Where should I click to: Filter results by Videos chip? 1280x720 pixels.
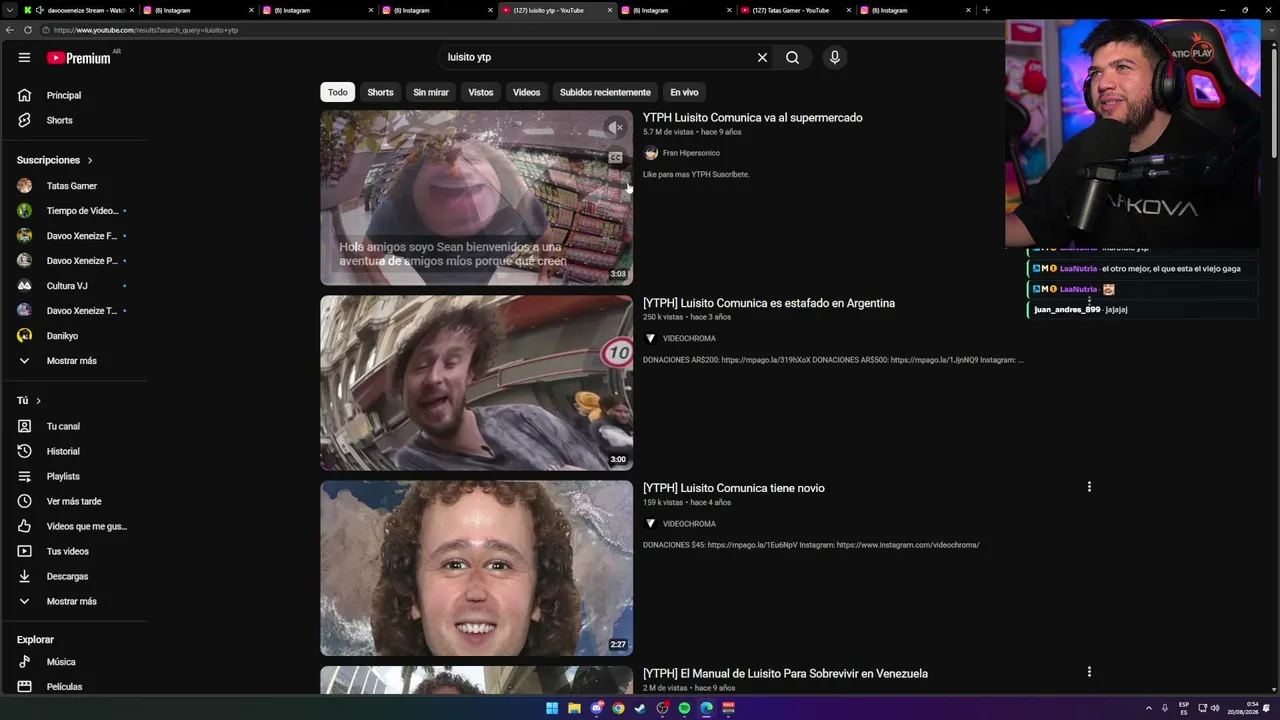click(526, 92)
